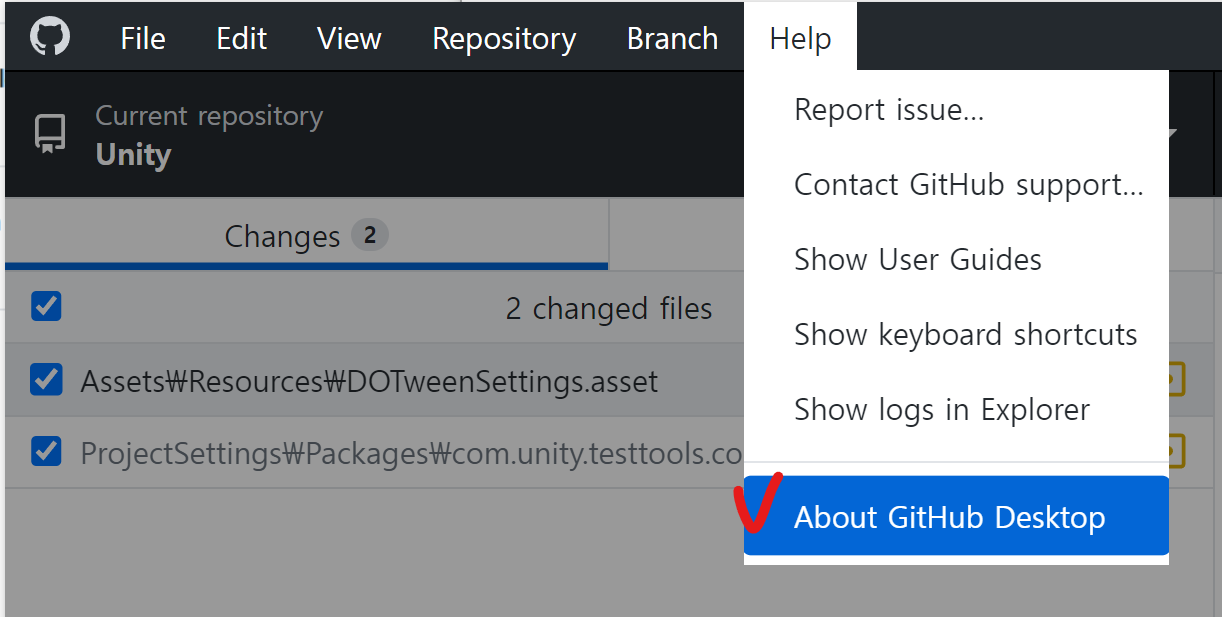Viewport: 1222px width, 617px height.
Task: Click modified status icon for DOTweenSettings.asset
Action: pyautogui.click(x=1176, y=380)
